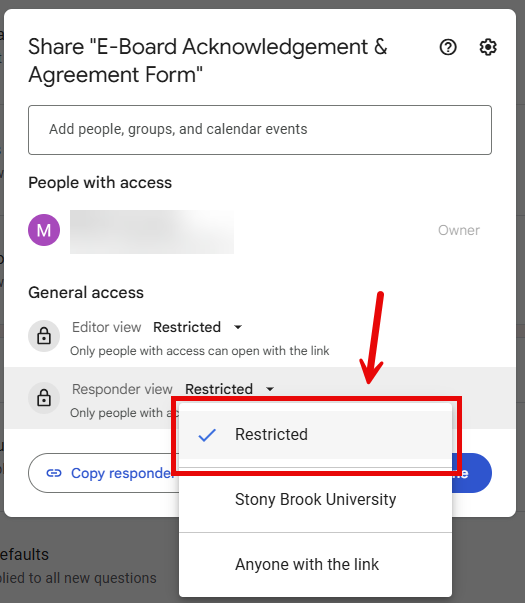Collapse the Responder view Restricted dropdown arrow
Screen dimensions: 525x603
click(270, 389)
